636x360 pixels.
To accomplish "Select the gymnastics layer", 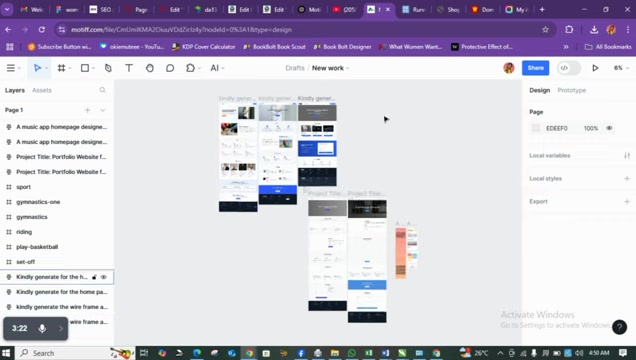I will tap(57, 217).
